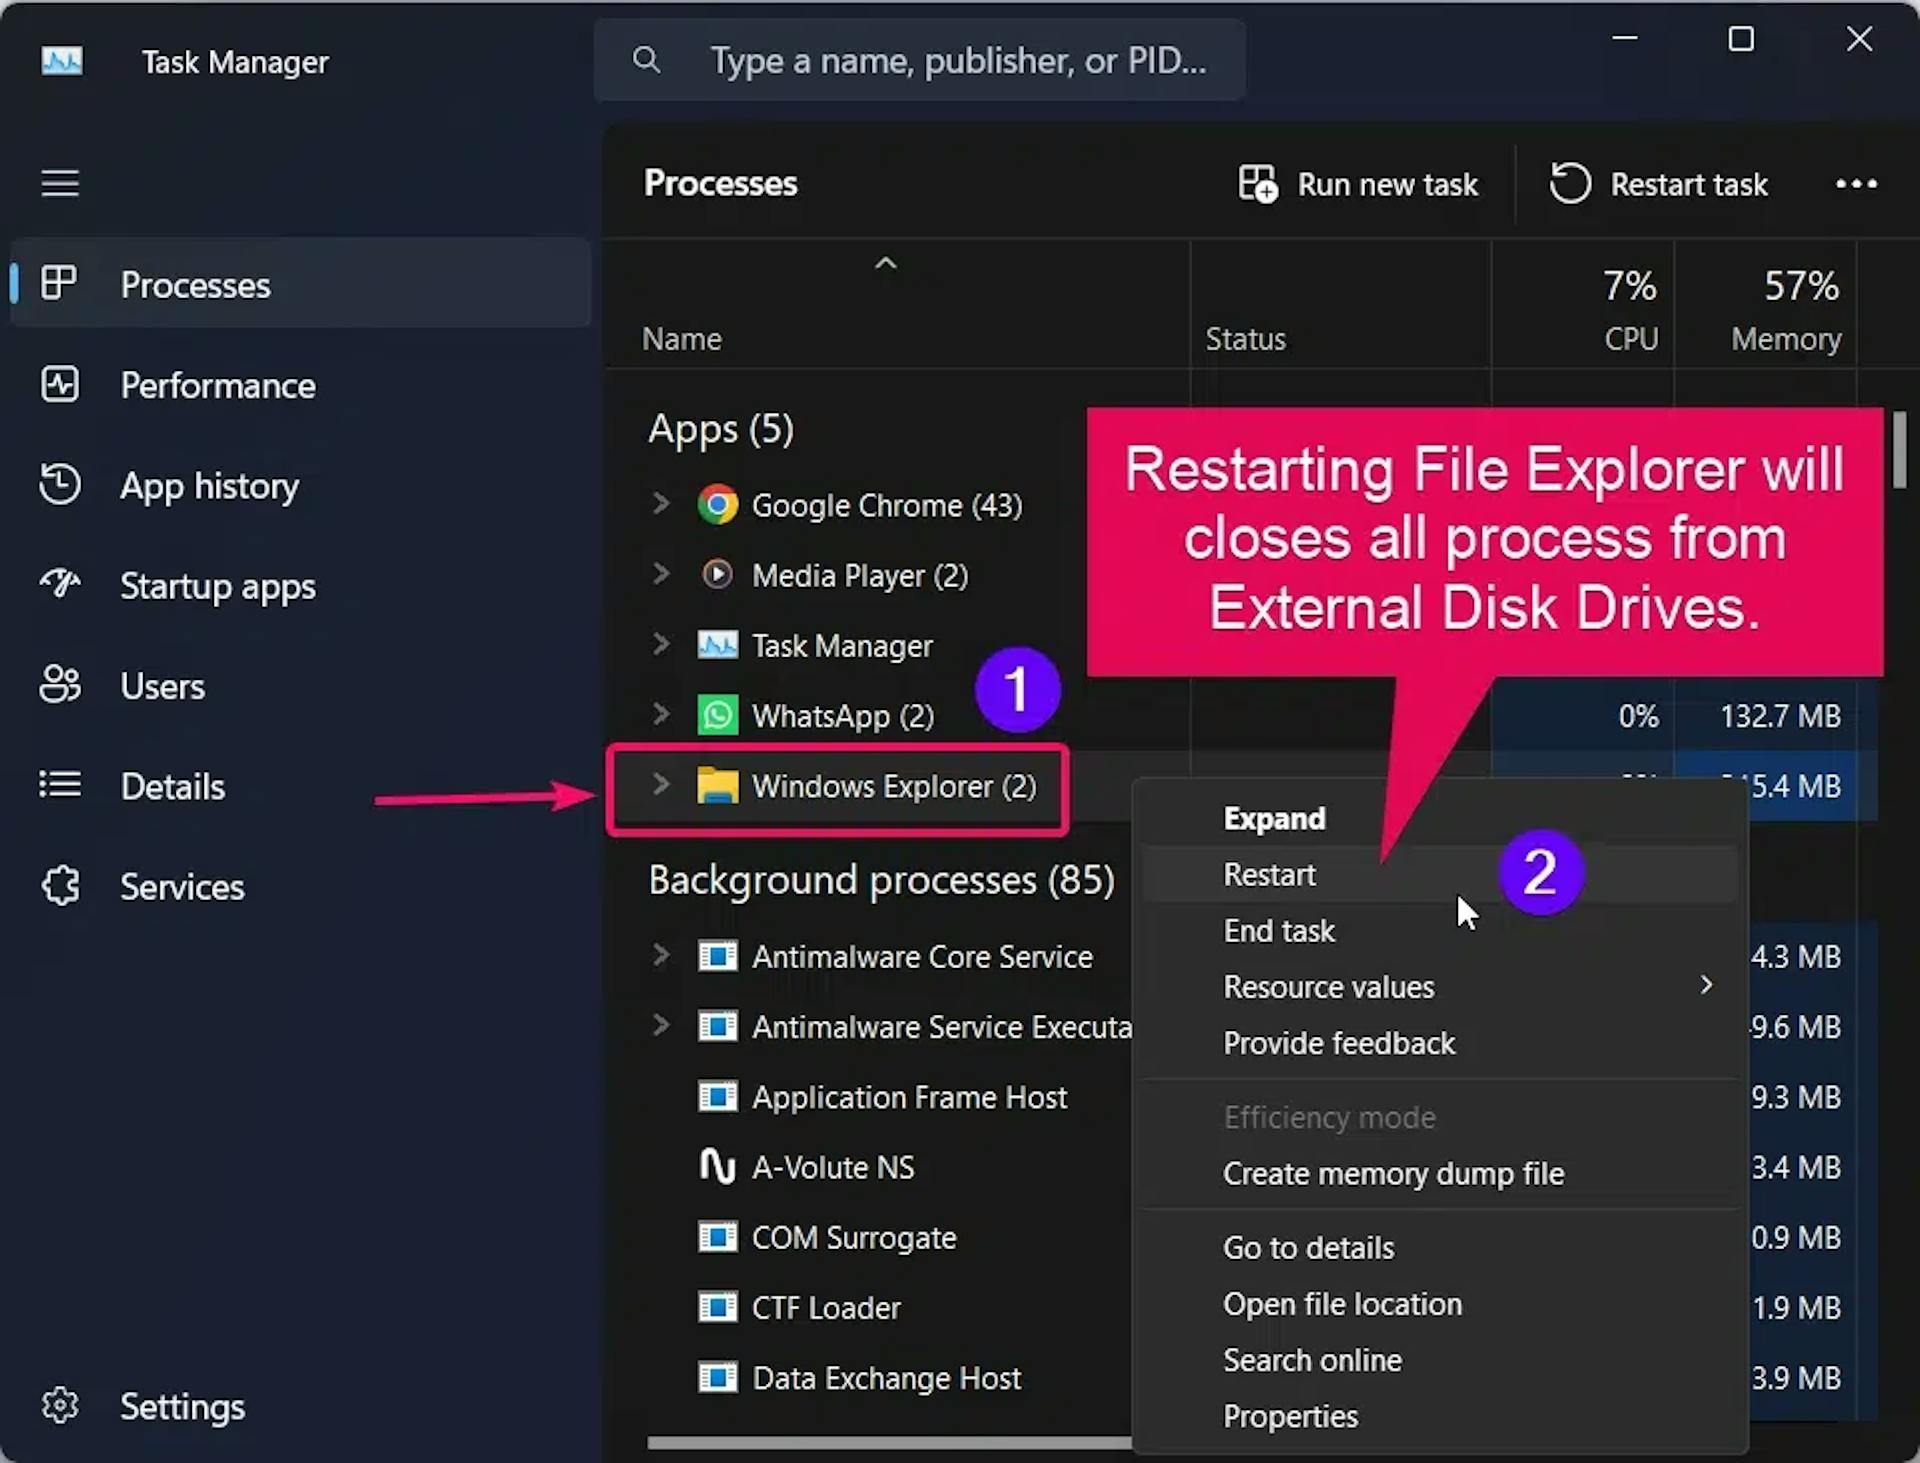Open the Details section
Image resolution: width=1920 pixels, height=1463 pixels.
coord(172,786)
